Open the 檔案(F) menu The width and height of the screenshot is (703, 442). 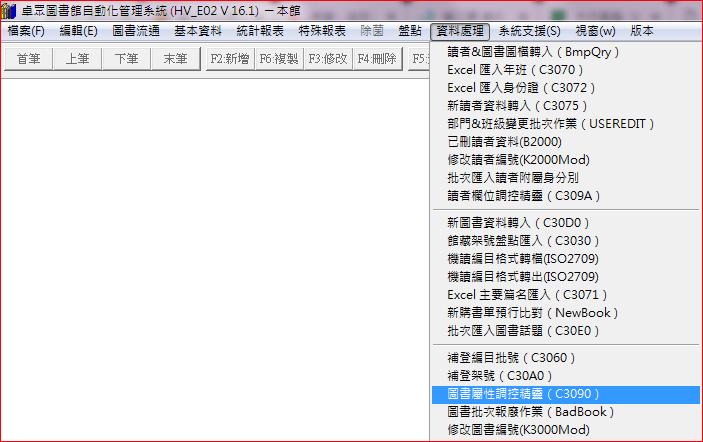click(26, 31)
